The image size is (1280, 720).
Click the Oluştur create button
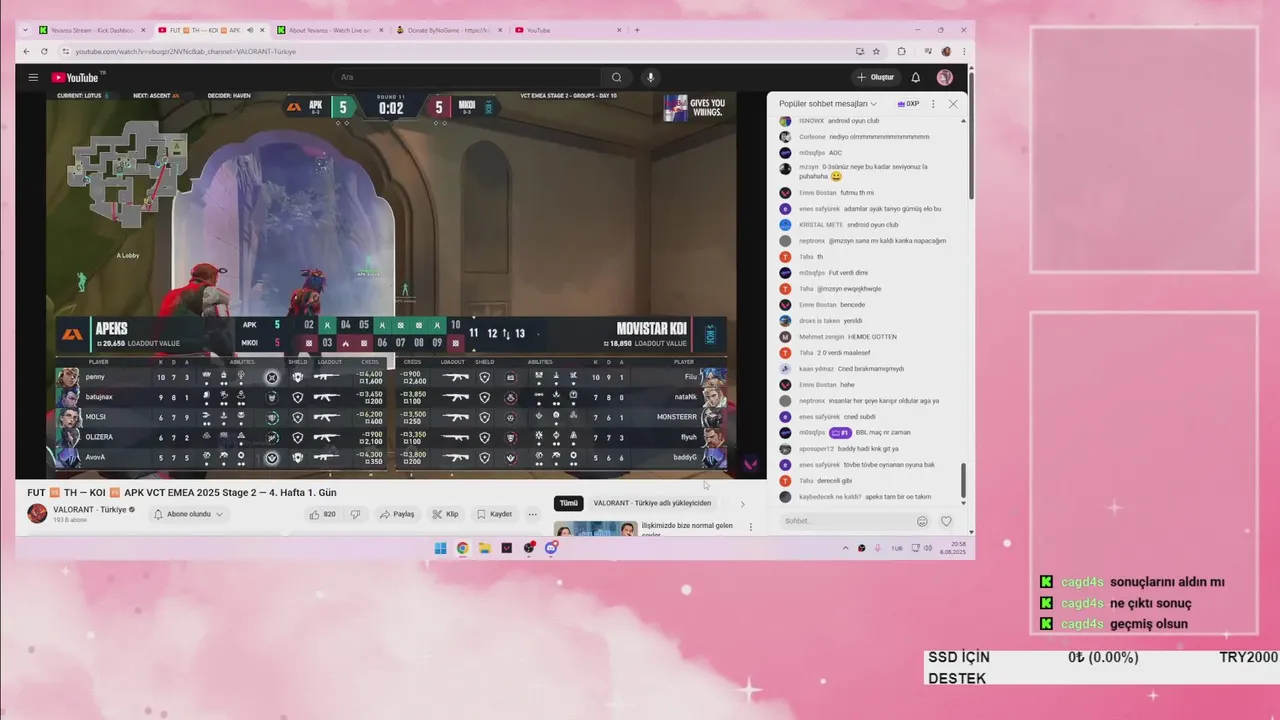point(875,77)
